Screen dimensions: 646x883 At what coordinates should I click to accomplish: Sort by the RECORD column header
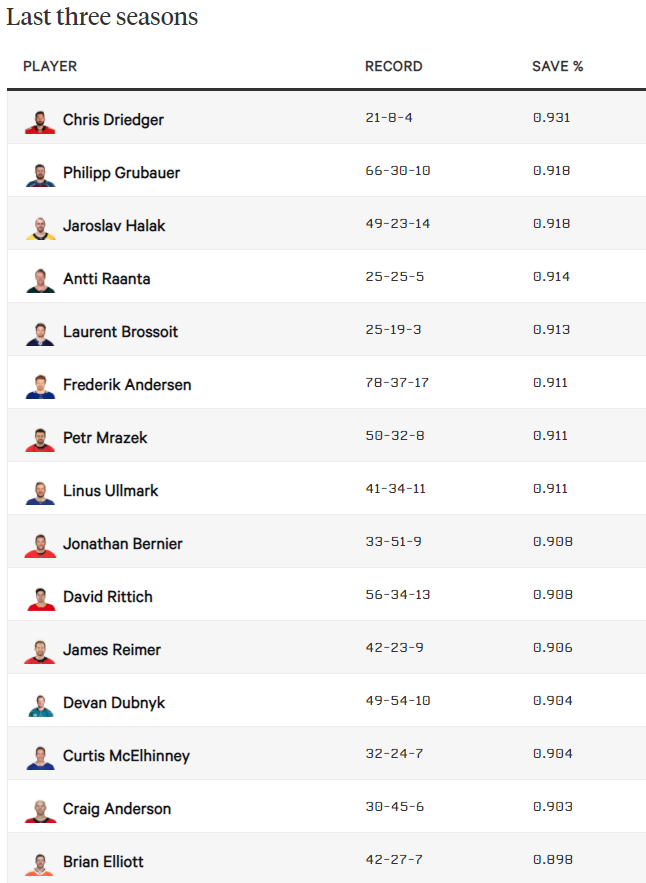click(x=393, y=66)
